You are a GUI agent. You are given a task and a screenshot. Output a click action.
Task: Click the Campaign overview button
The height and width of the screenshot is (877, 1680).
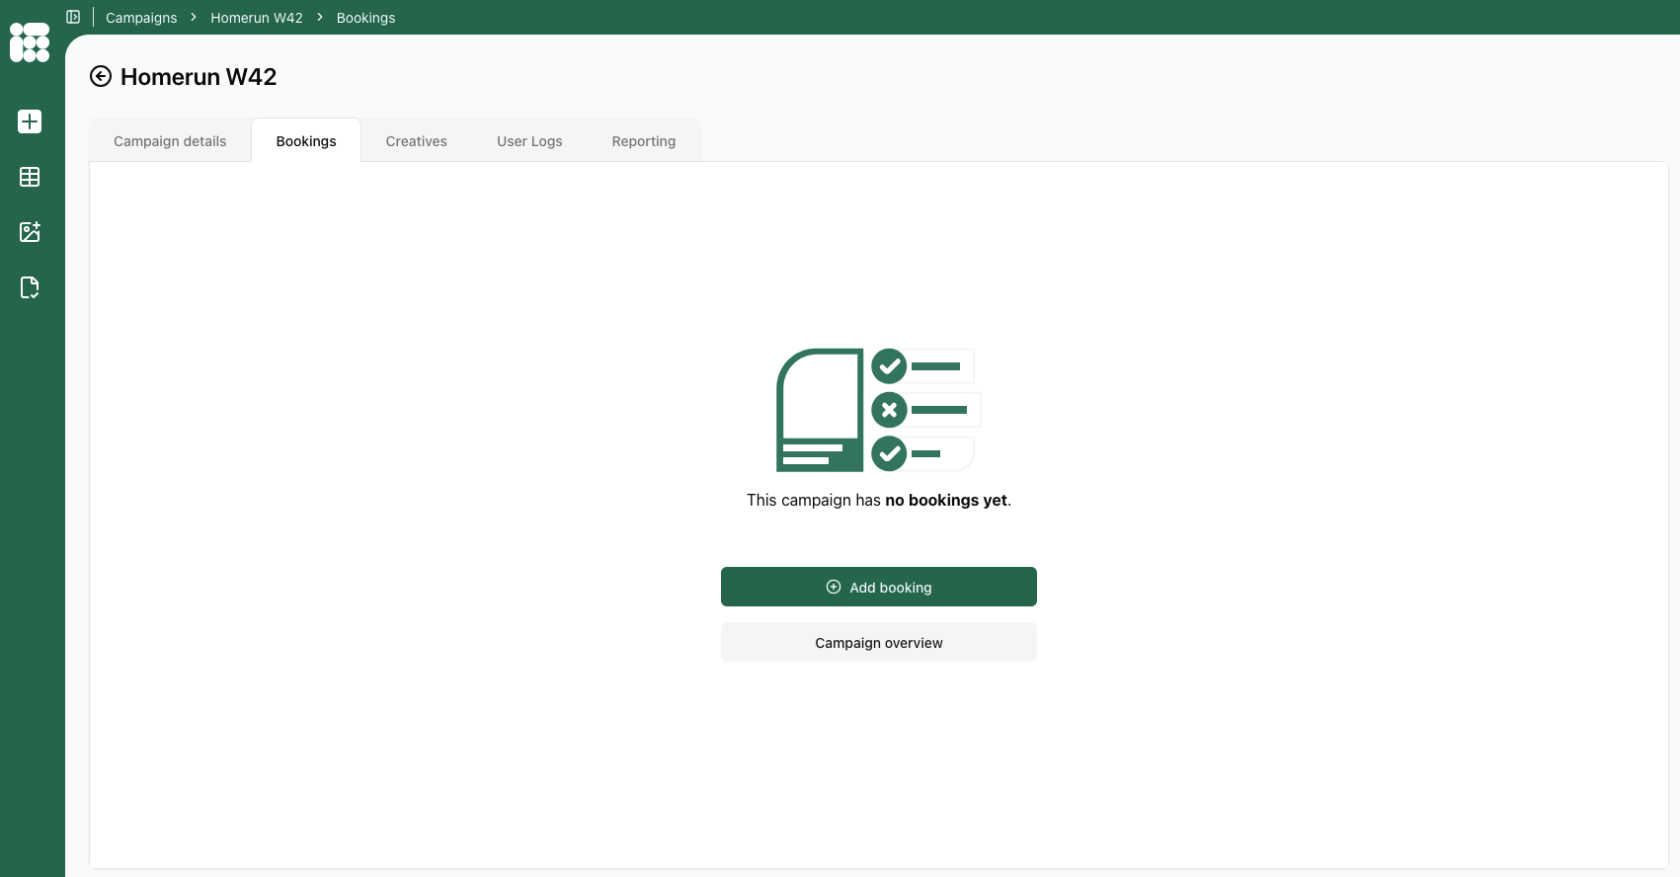(x=879, y=643)
